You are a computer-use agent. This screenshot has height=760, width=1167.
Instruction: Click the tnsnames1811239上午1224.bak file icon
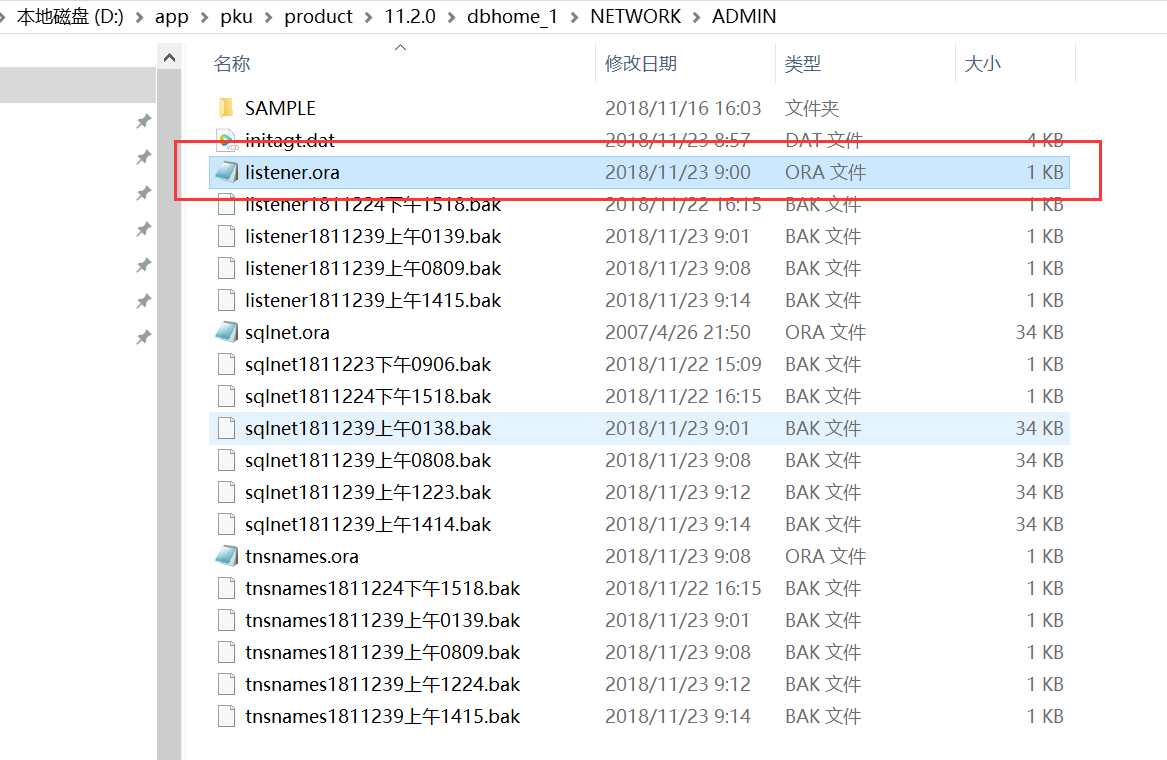(226, 685)
